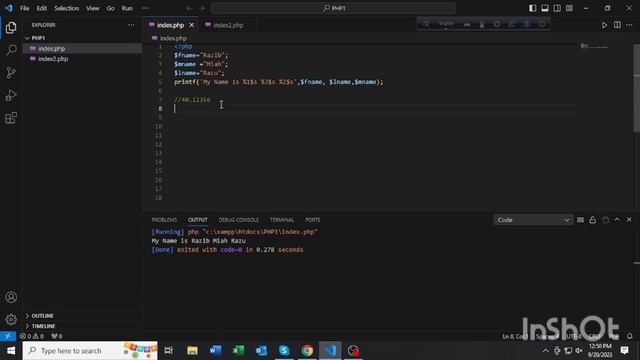Viewport: 640px width, 360px height.
Task: Toggle output auto-scroll lock icon
Action: tap(593, 220)
